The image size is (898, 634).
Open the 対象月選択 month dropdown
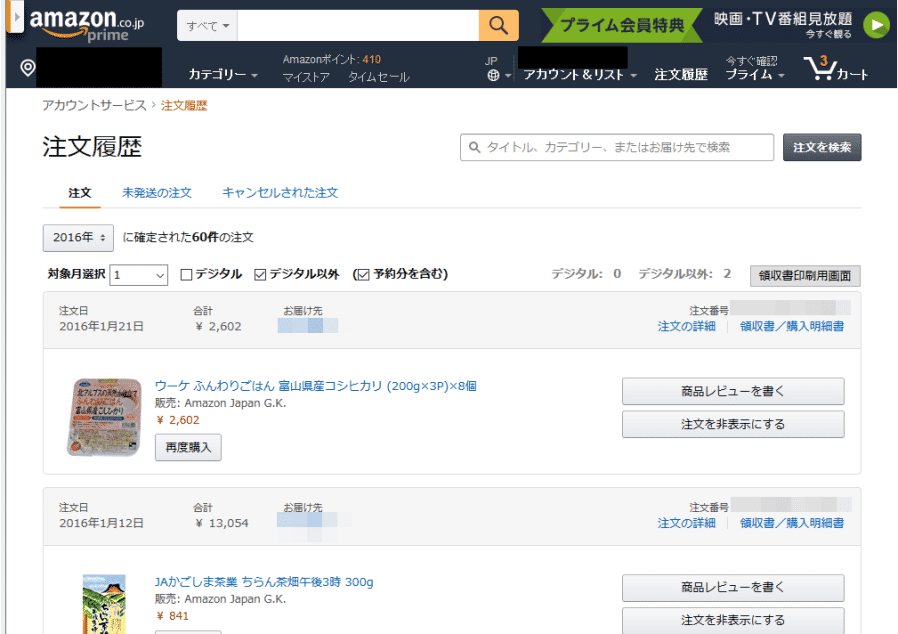point(138,275)
